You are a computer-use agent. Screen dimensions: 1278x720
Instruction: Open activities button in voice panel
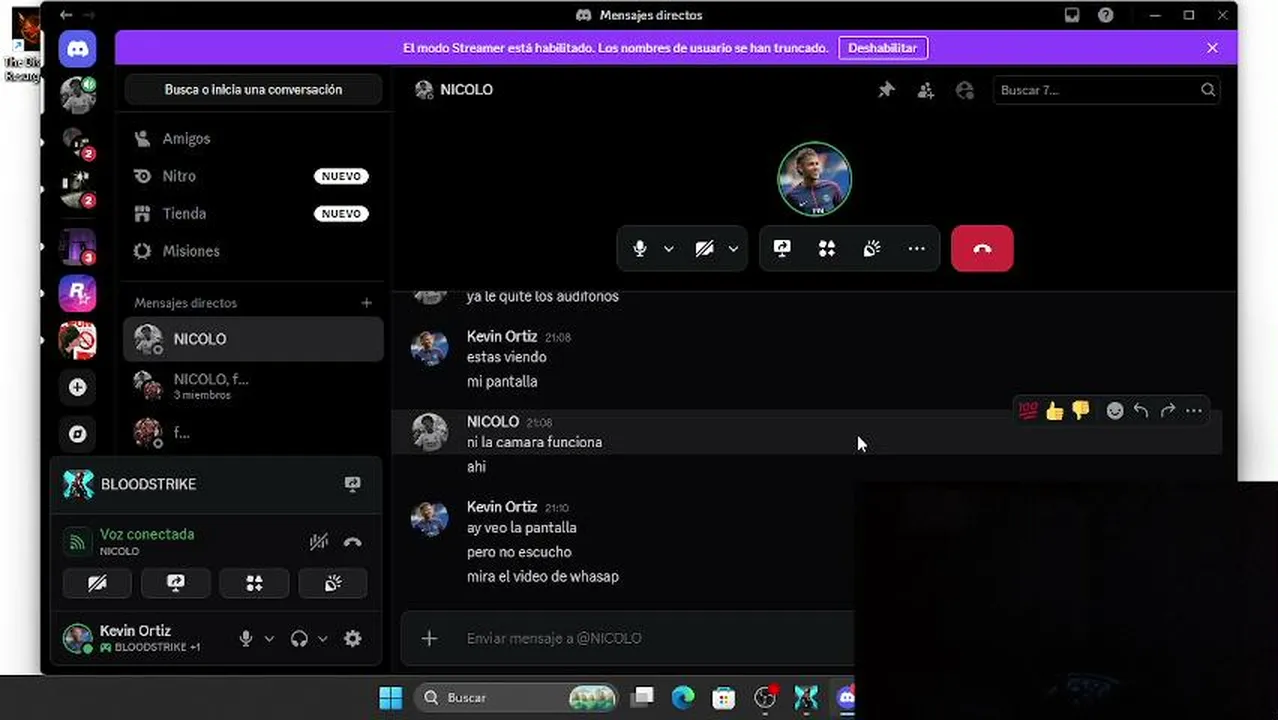(x=254, y=583)
